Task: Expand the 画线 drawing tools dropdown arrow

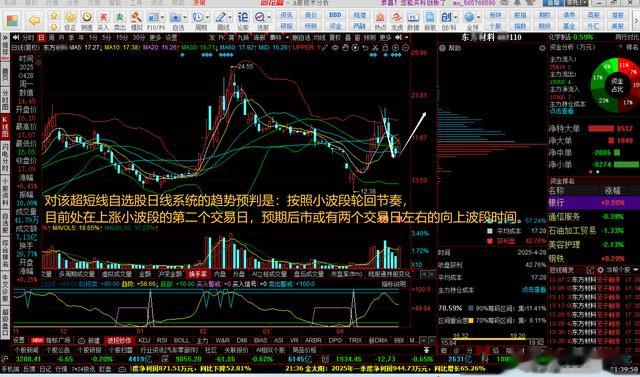Action: (x=231, y=18)
